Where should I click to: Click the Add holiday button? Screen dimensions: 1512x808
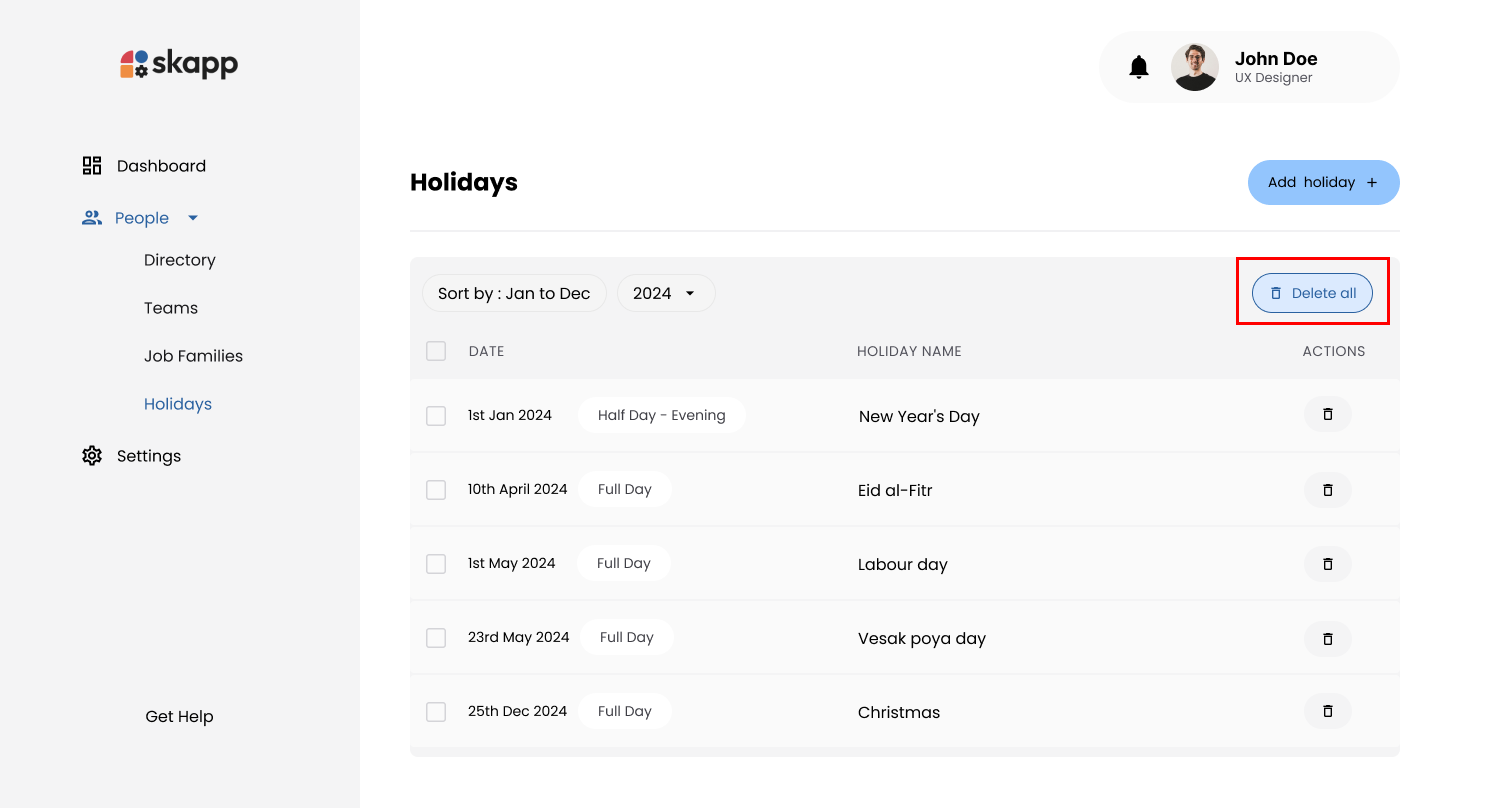[1323, 182]
